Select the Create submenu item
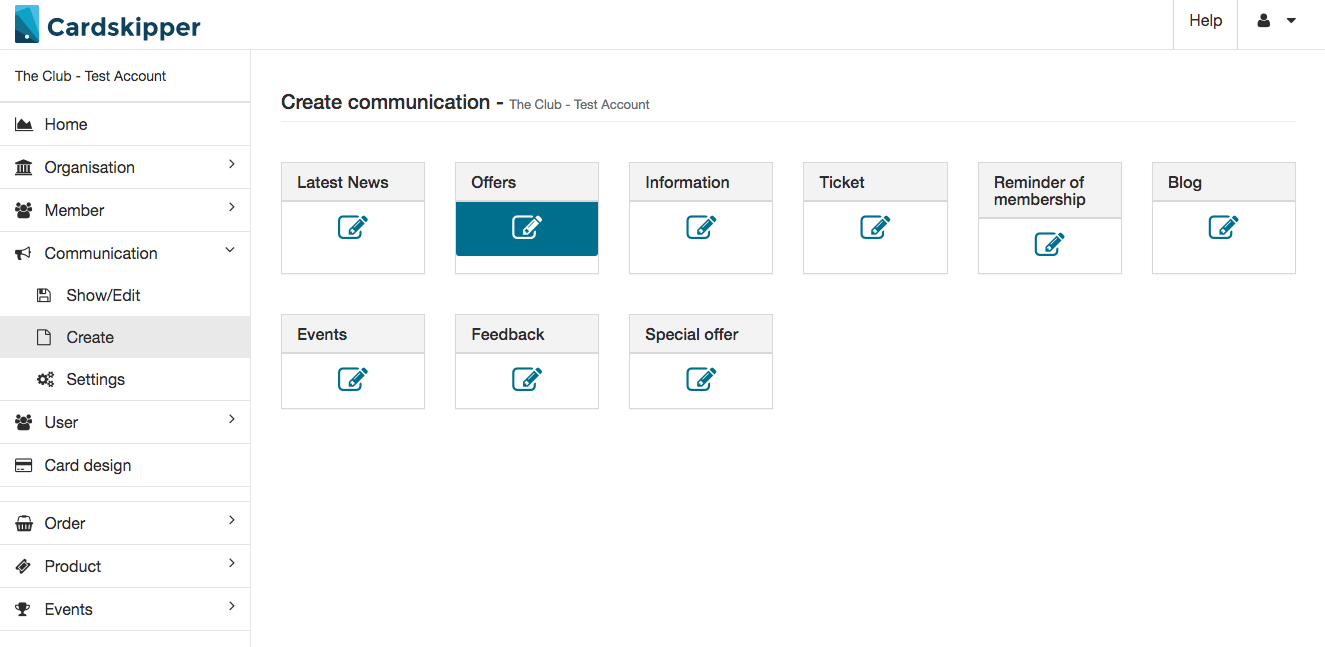This screenshot has width=1325, height=647. click(125, 337)
